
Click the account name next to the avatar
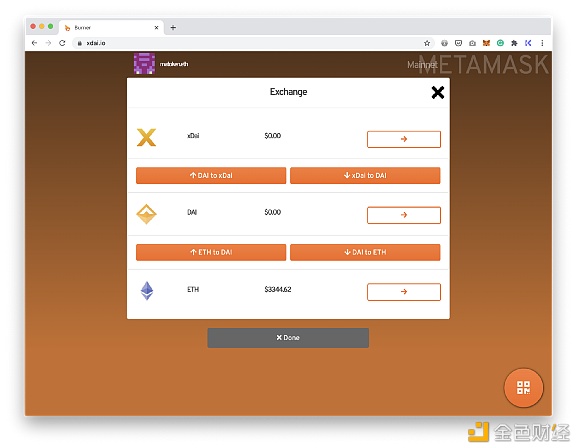click(x=174, y=64)
